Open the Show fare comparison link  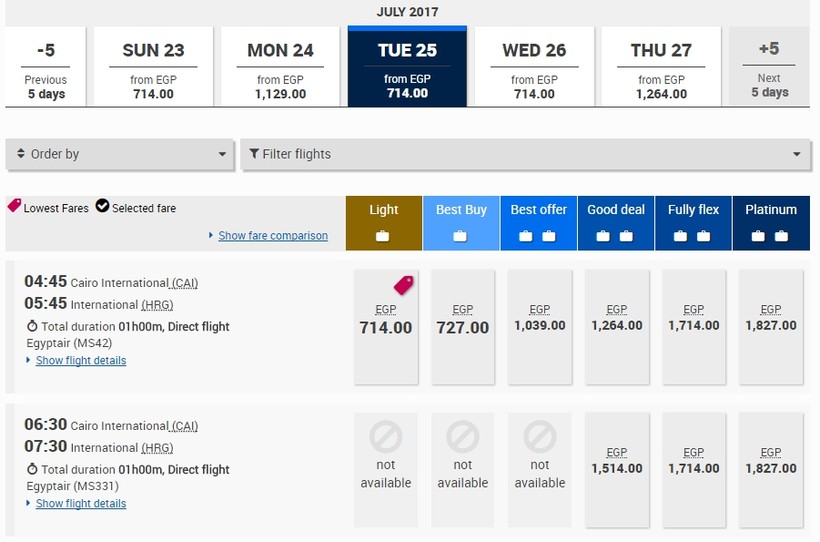(273, 236)
